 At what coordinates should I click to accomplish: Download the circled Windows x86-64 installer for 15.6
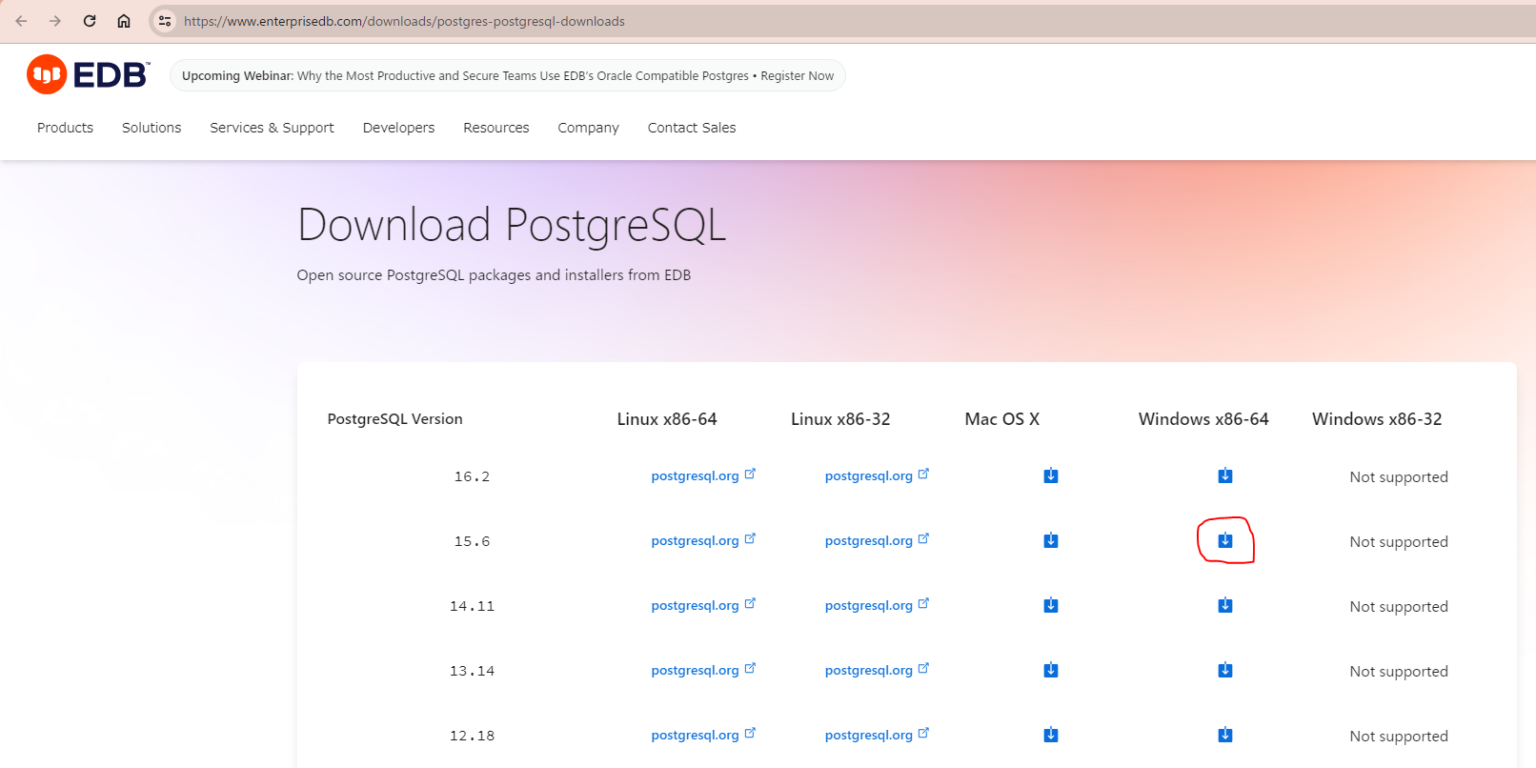[1225, 540]
